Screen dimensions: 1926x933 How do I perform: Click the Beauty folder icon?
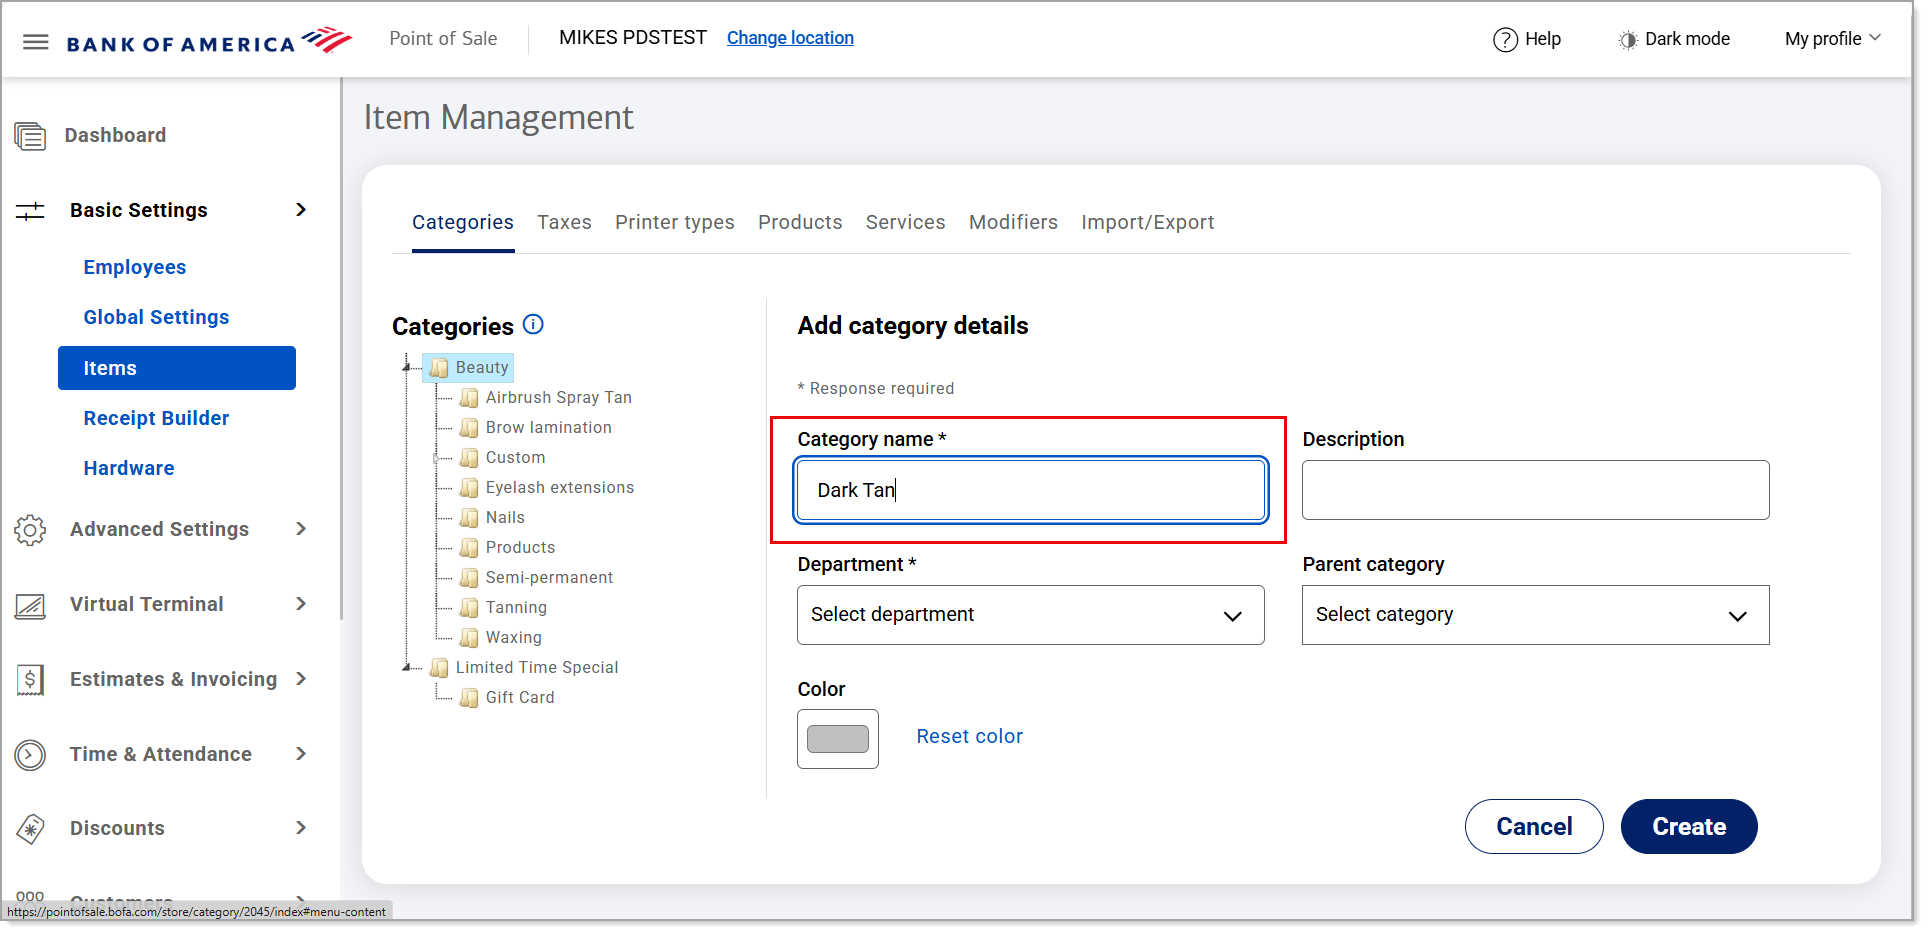pyautogui.click(x=439, y=368)
